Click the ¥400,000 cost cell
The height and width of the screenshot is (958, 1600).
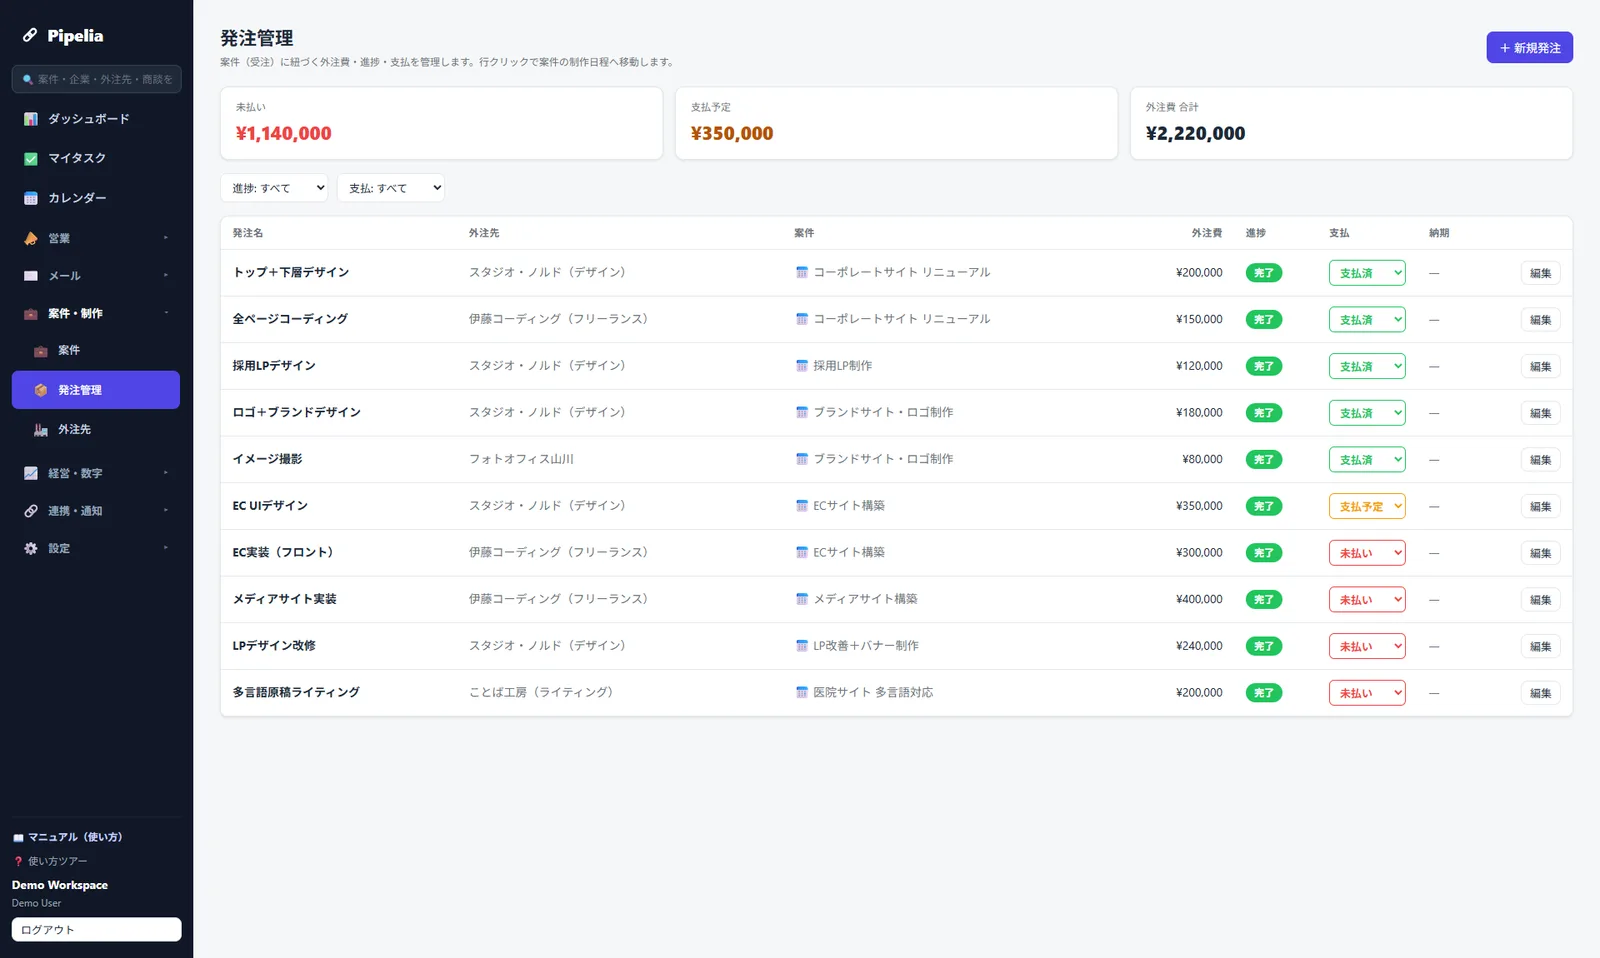(1199, 599)
